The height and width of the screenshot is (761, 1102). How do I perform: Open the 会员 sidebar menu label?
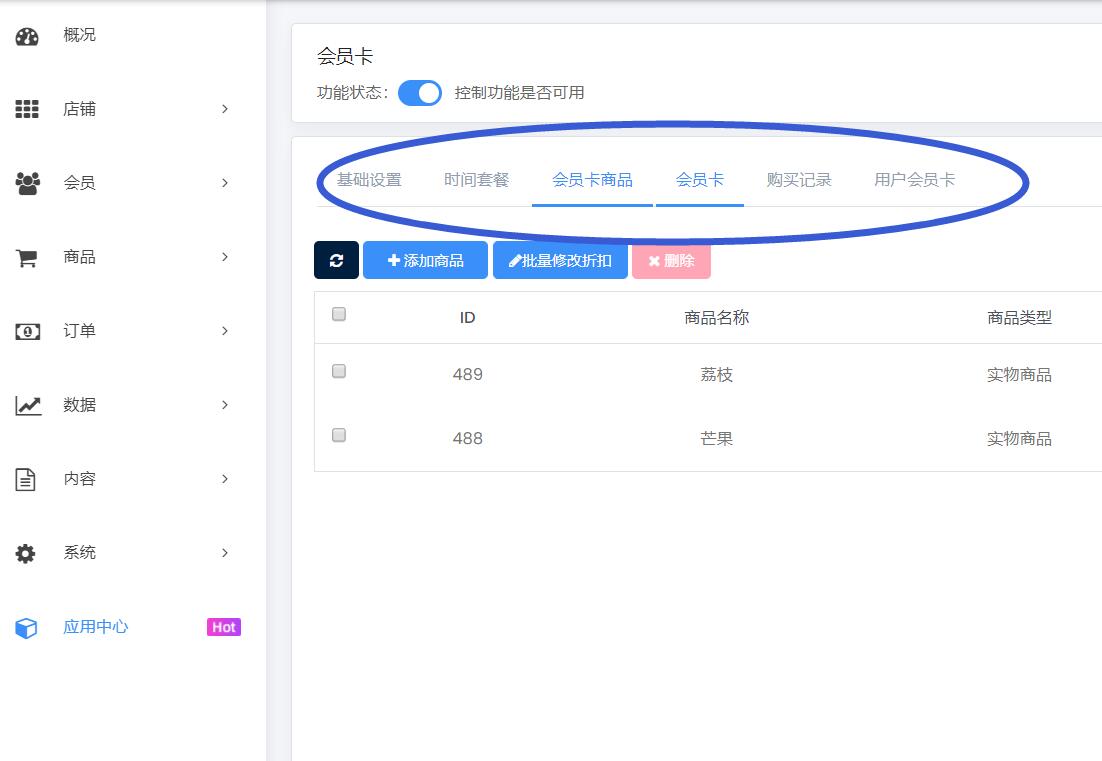click(79, 183)
